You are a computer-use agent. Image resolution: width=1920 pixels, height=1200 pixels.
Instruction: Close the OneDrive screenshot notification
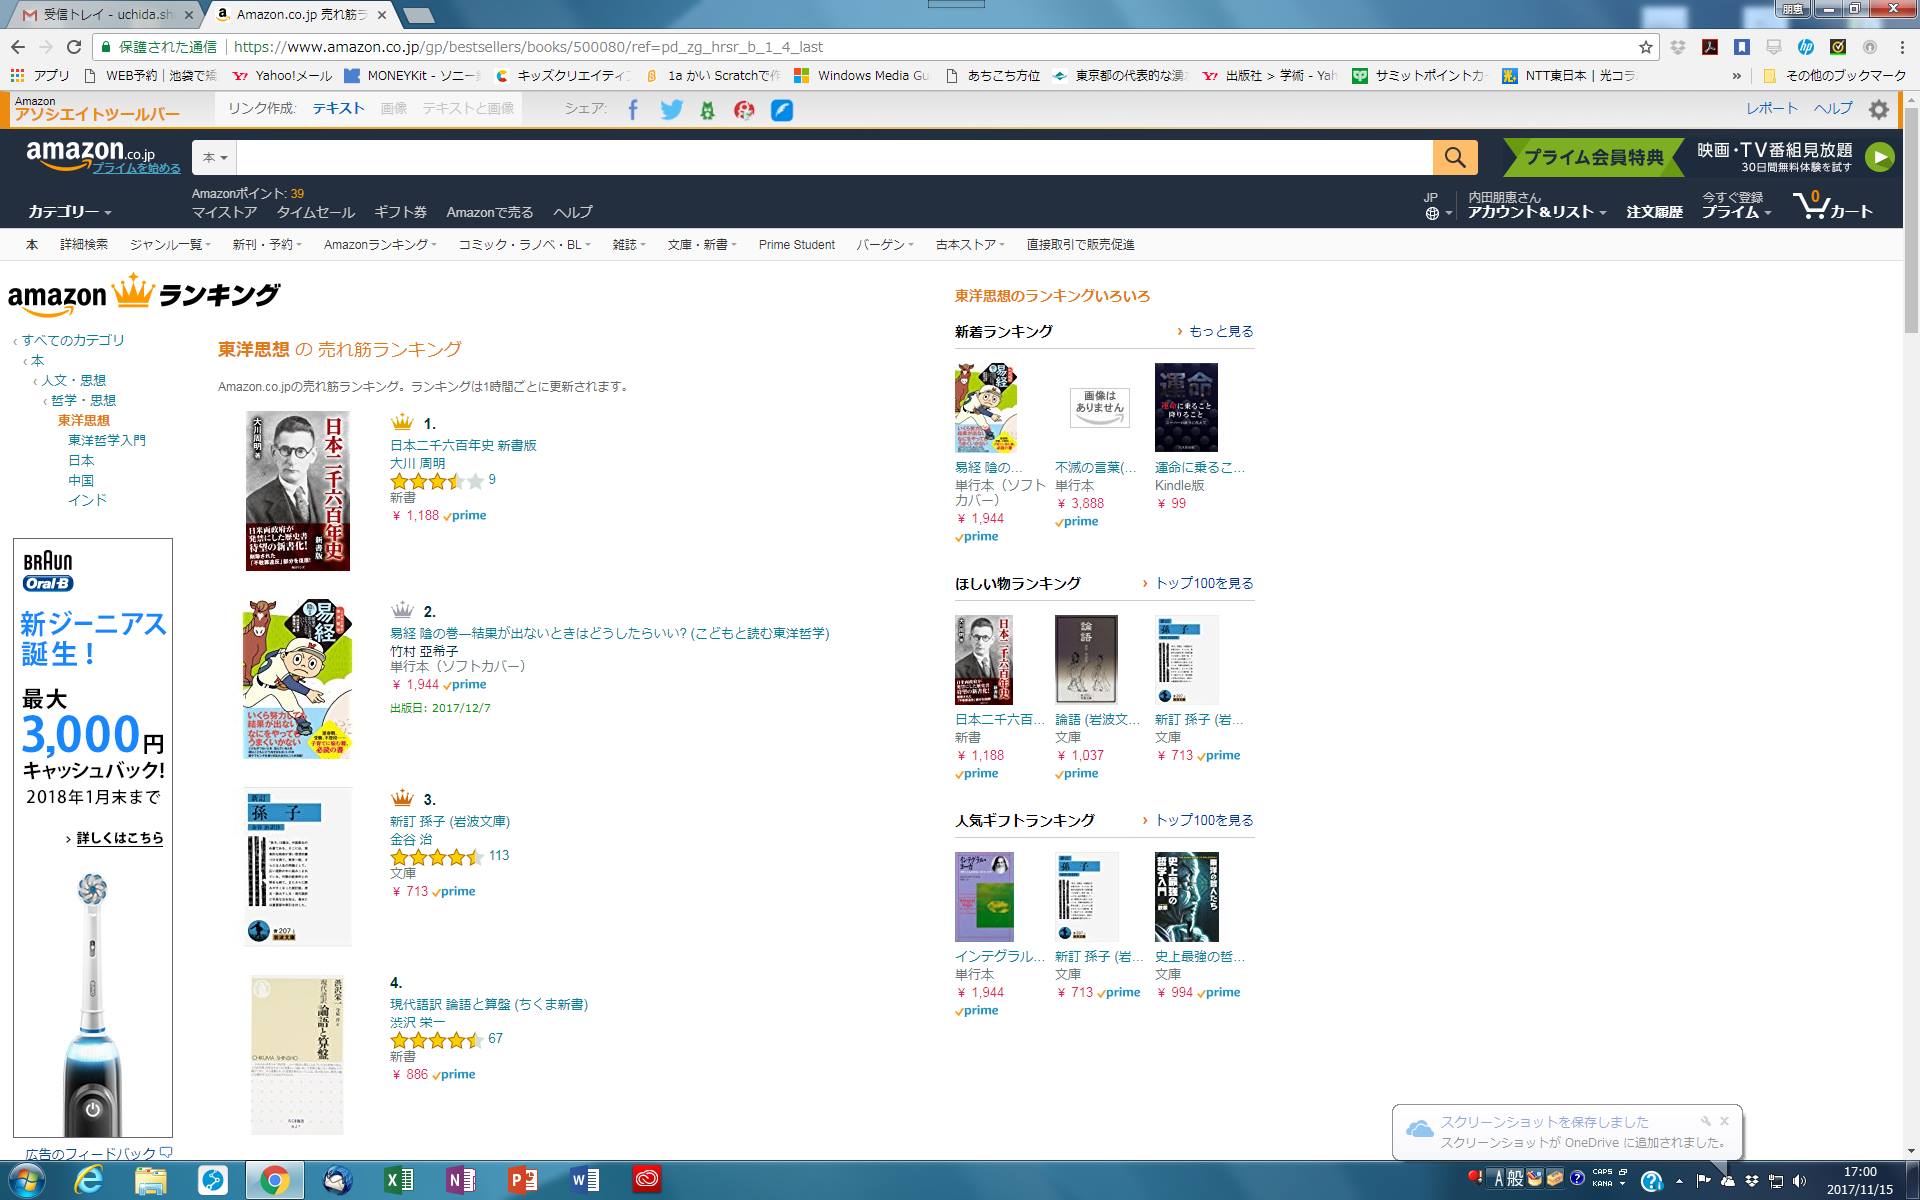click(x=1724, y=1121)
